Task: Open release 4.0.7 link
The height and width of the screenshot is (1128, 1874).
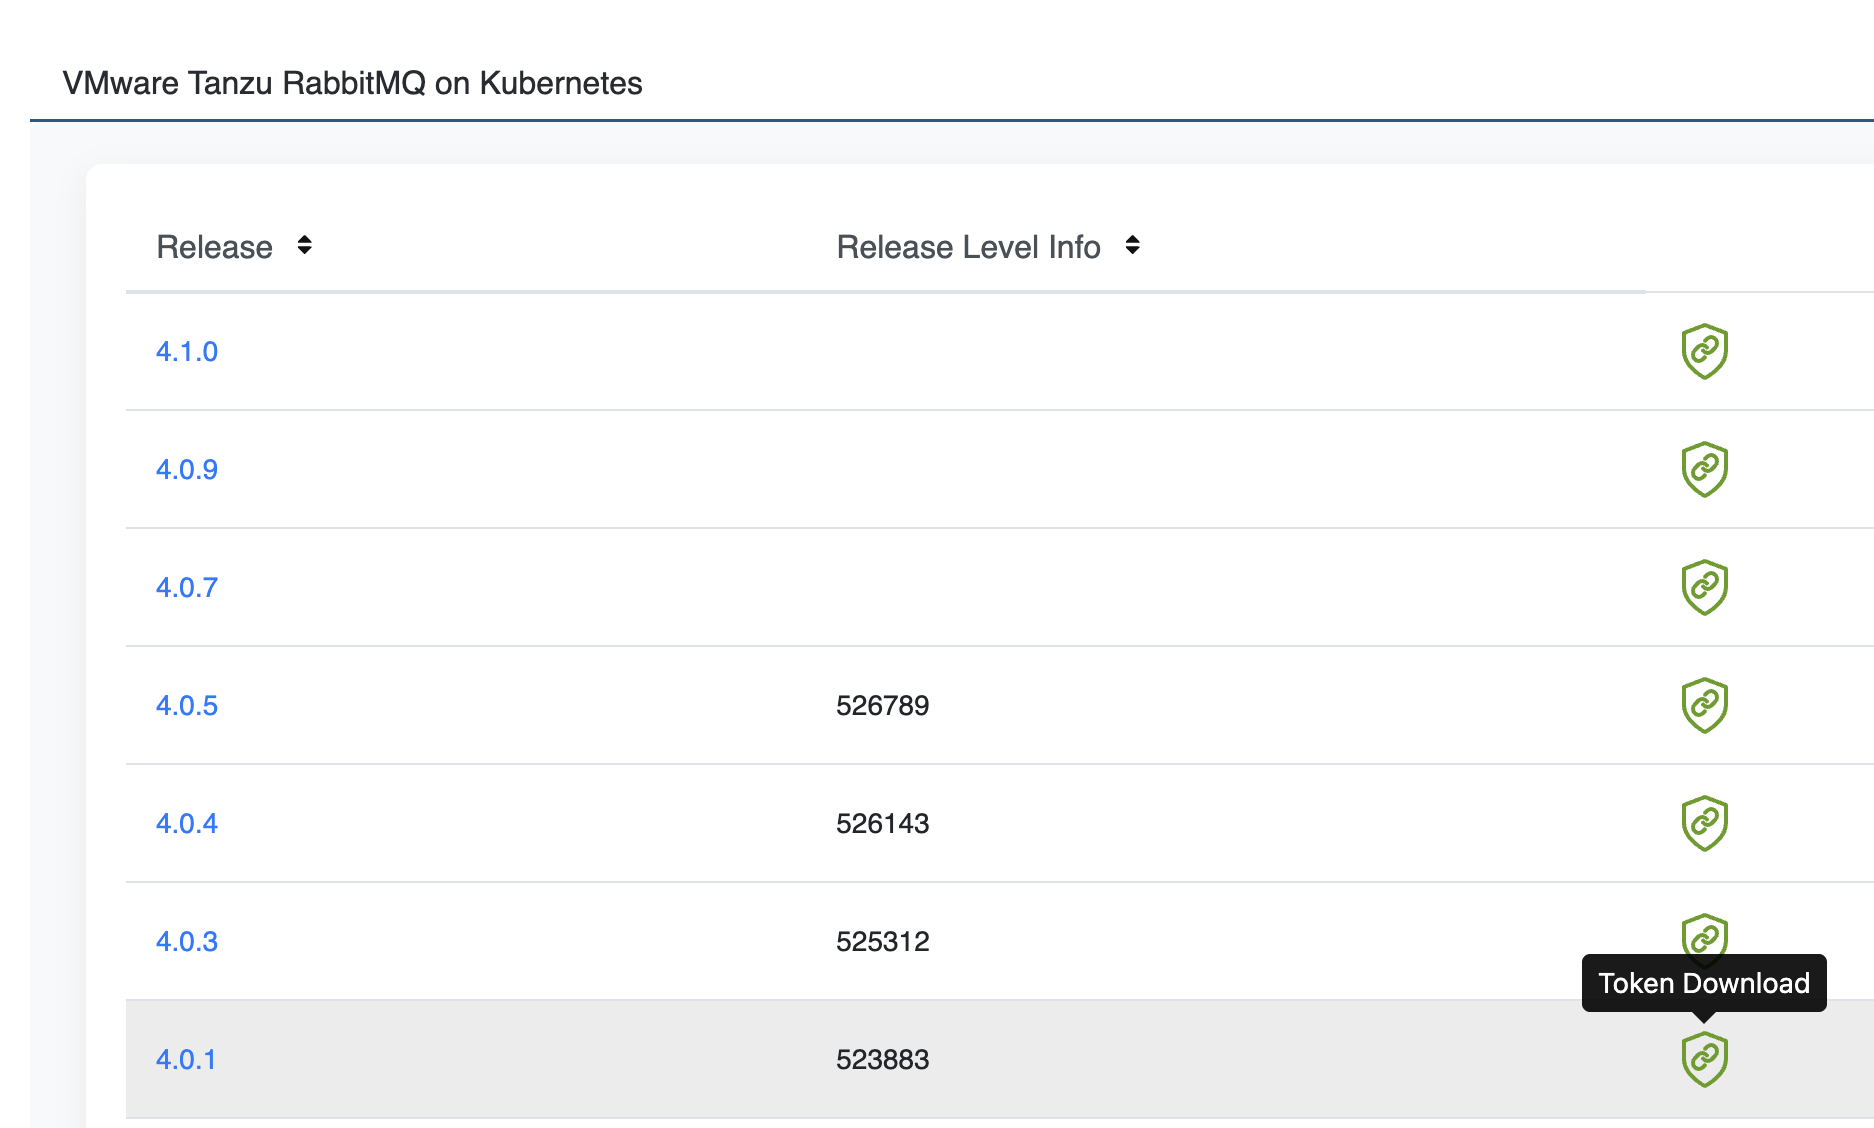Action: [187, 588]
